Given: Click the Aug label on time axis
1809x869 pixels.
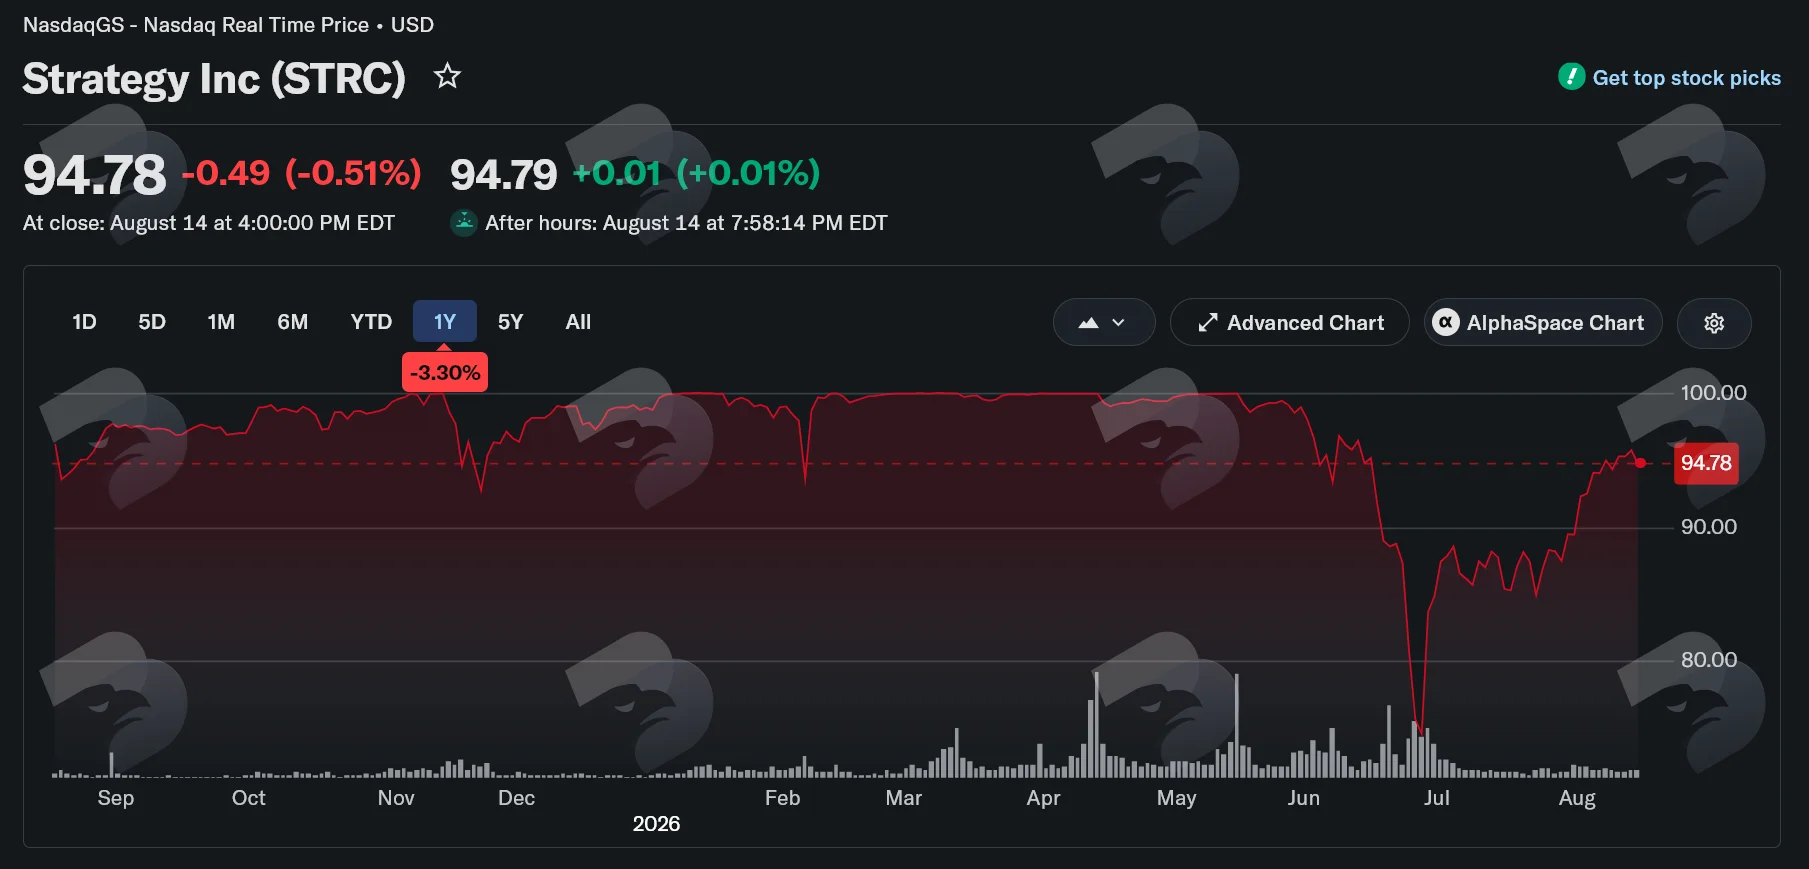Looking at the screenshot, I should 1577,798.
